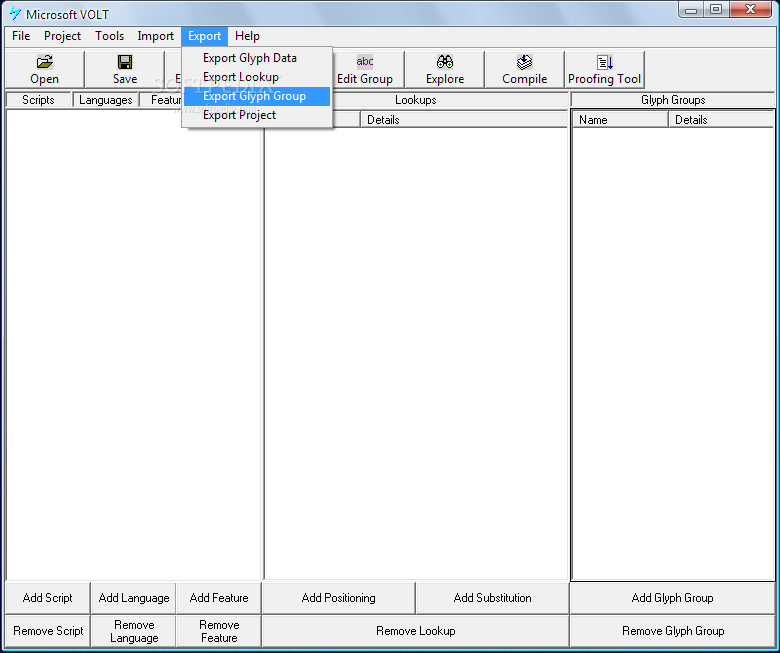Click the Lookups panel header
Viewport: 780px width, 653px height.
coord(416,100)
